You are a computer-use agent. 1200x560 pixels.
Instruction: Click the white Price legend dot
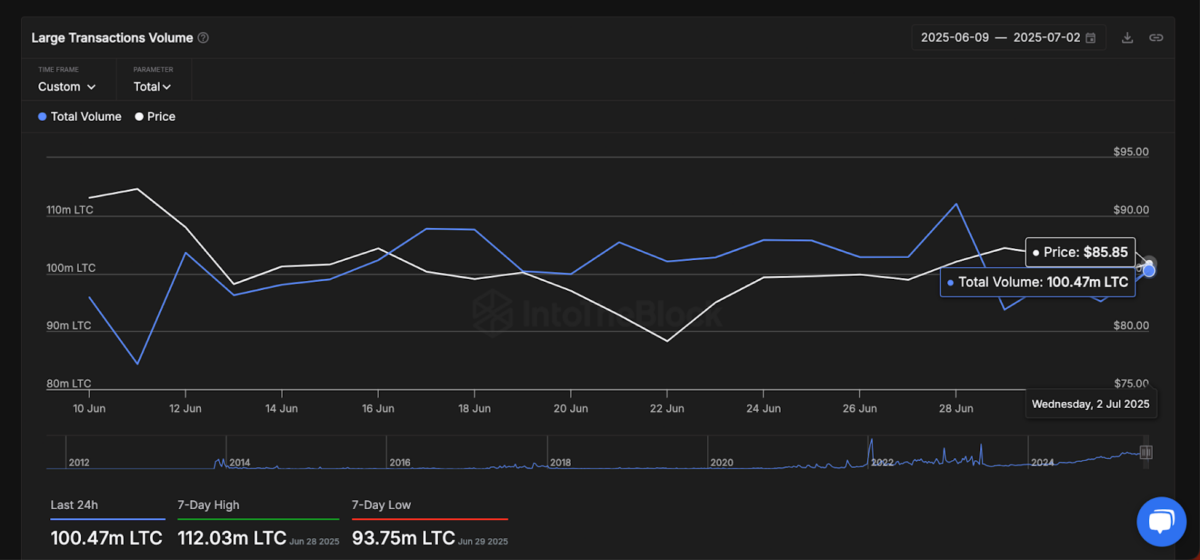point(138,117)
